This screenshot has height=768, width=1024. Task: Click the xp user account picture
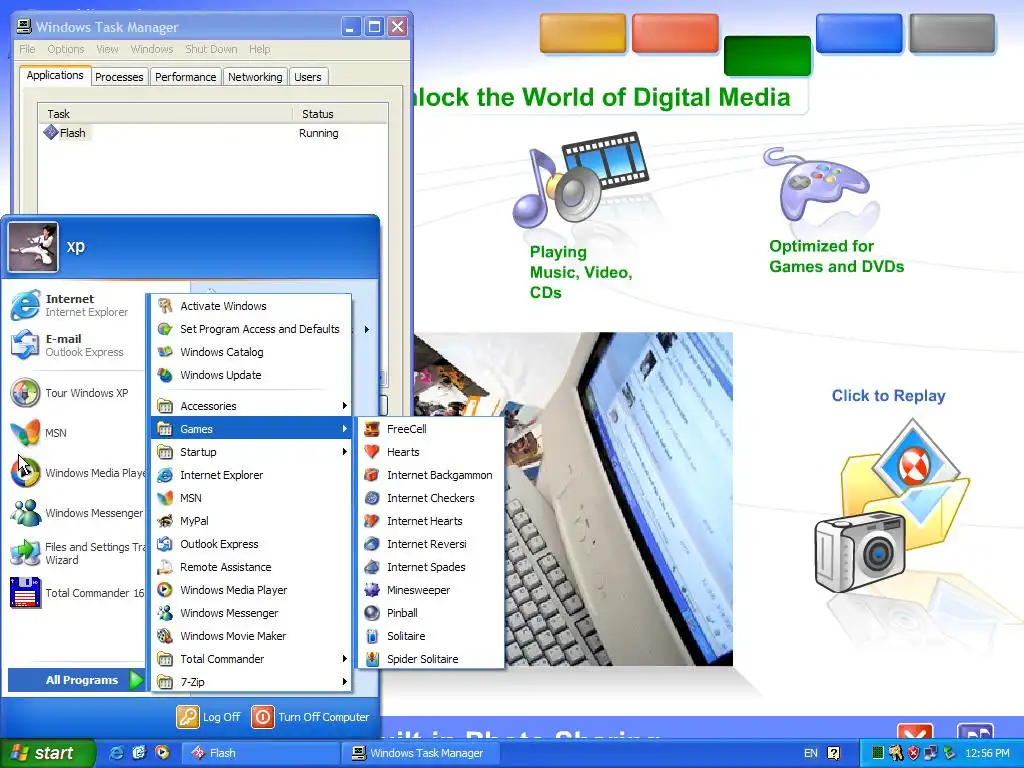click(x=33, y=246)
